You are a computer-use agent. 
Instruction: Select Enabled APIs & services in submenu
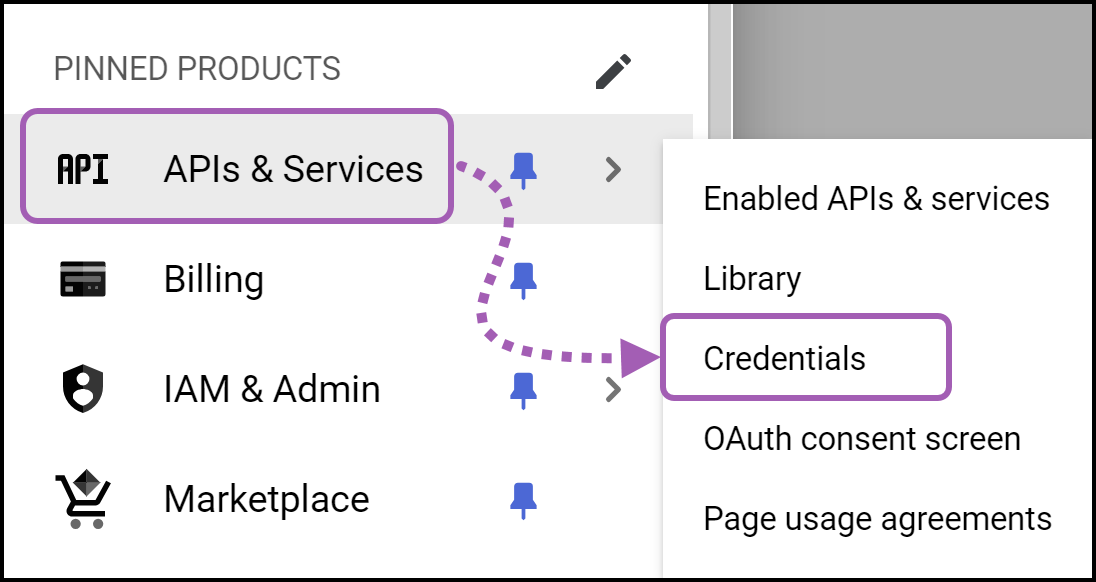(876, 198)
